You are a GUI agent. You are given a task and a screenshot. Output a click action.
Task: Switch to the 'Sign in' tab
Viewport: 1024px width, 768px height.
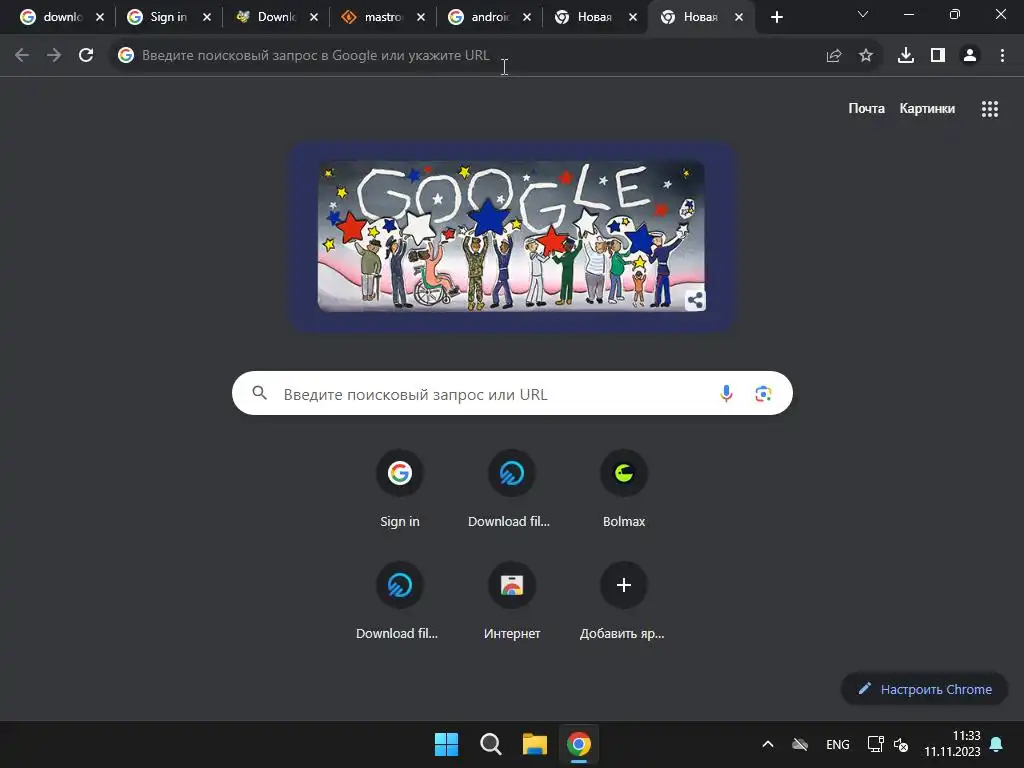pyautogui.click(x=161, y=18)
